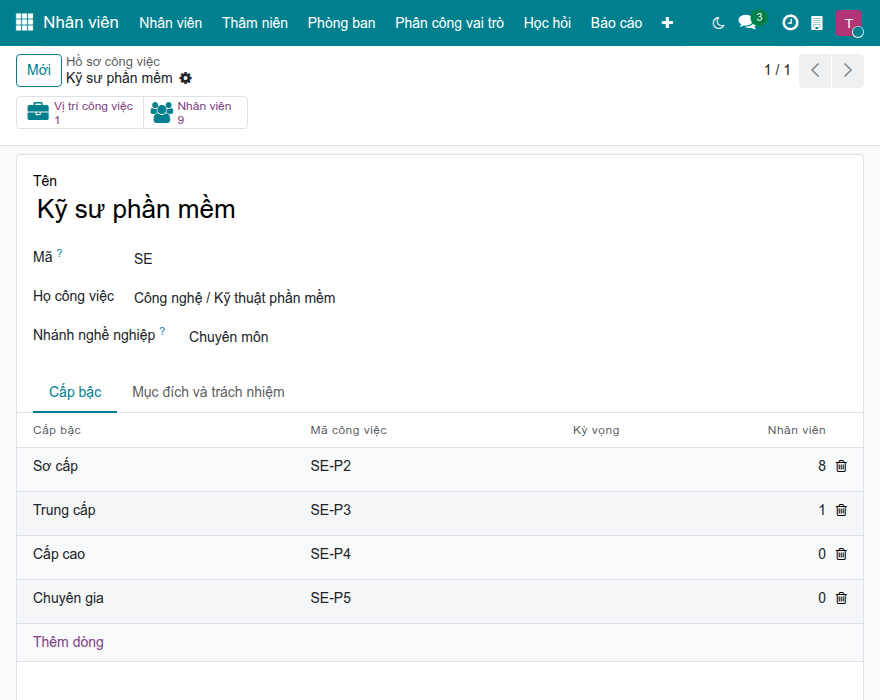Delete the Trung cấp row
The height and width of the screenshot is (700, 880).
coord(841,510)
